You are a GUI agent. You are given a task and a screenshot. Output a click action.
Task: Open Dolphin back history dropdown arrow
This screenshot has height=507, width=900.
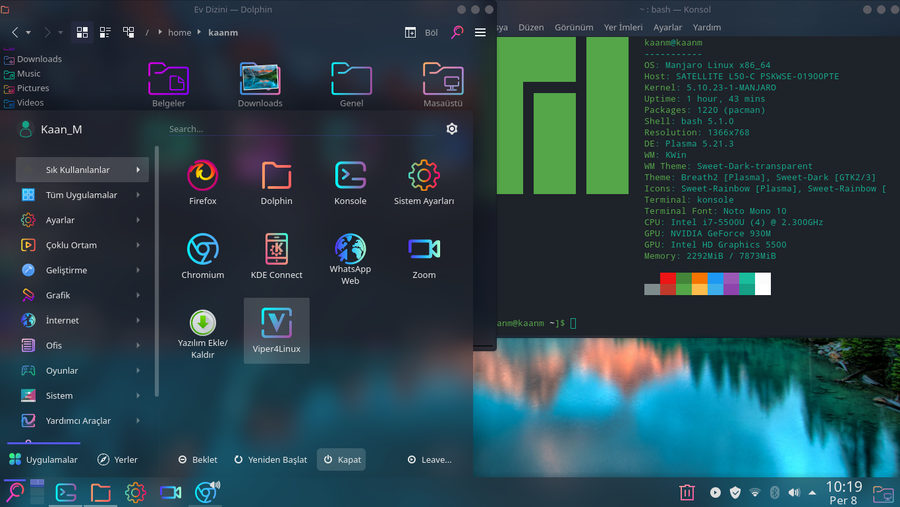pos(28,33)
